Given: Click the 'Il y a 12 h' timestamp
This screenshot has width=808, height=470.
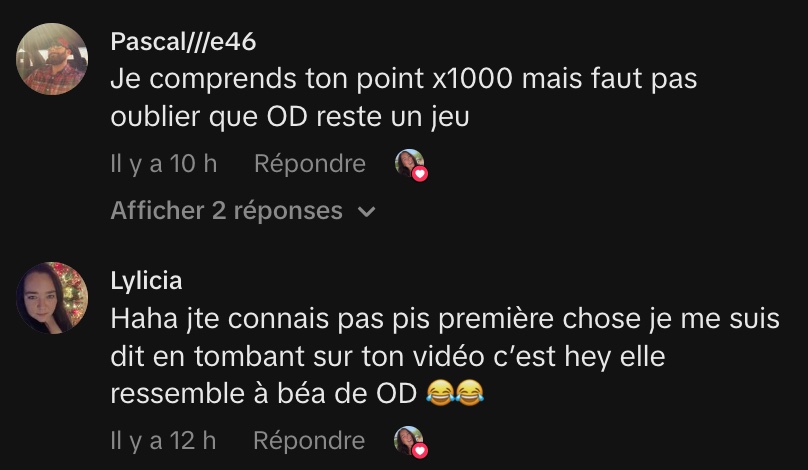Looking at the screenshot, I should pyautogui.click(x=163, y=441).
